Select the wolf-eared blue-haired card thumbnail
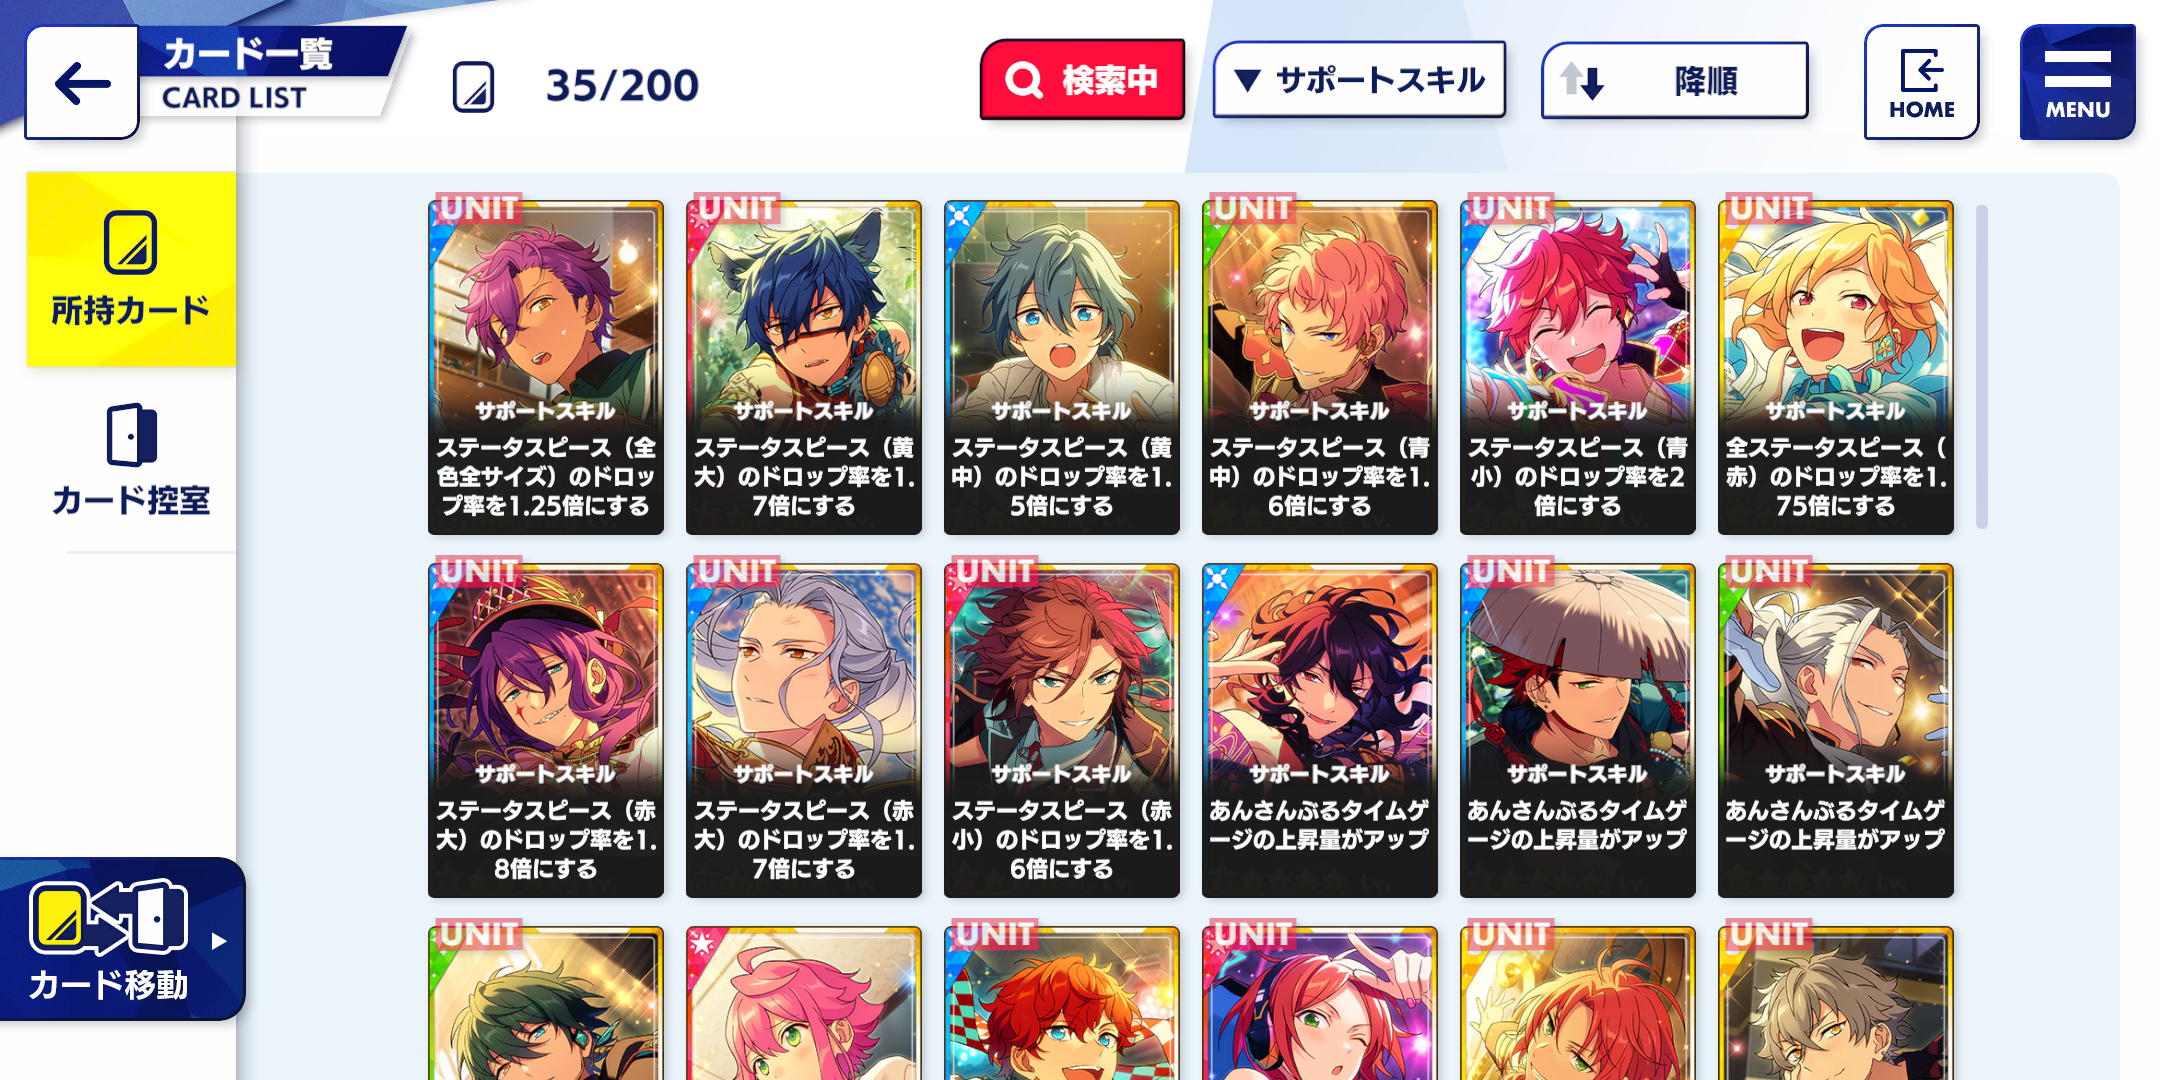2160x1080 pixels. pyautogui.click(x=803, y=367)
